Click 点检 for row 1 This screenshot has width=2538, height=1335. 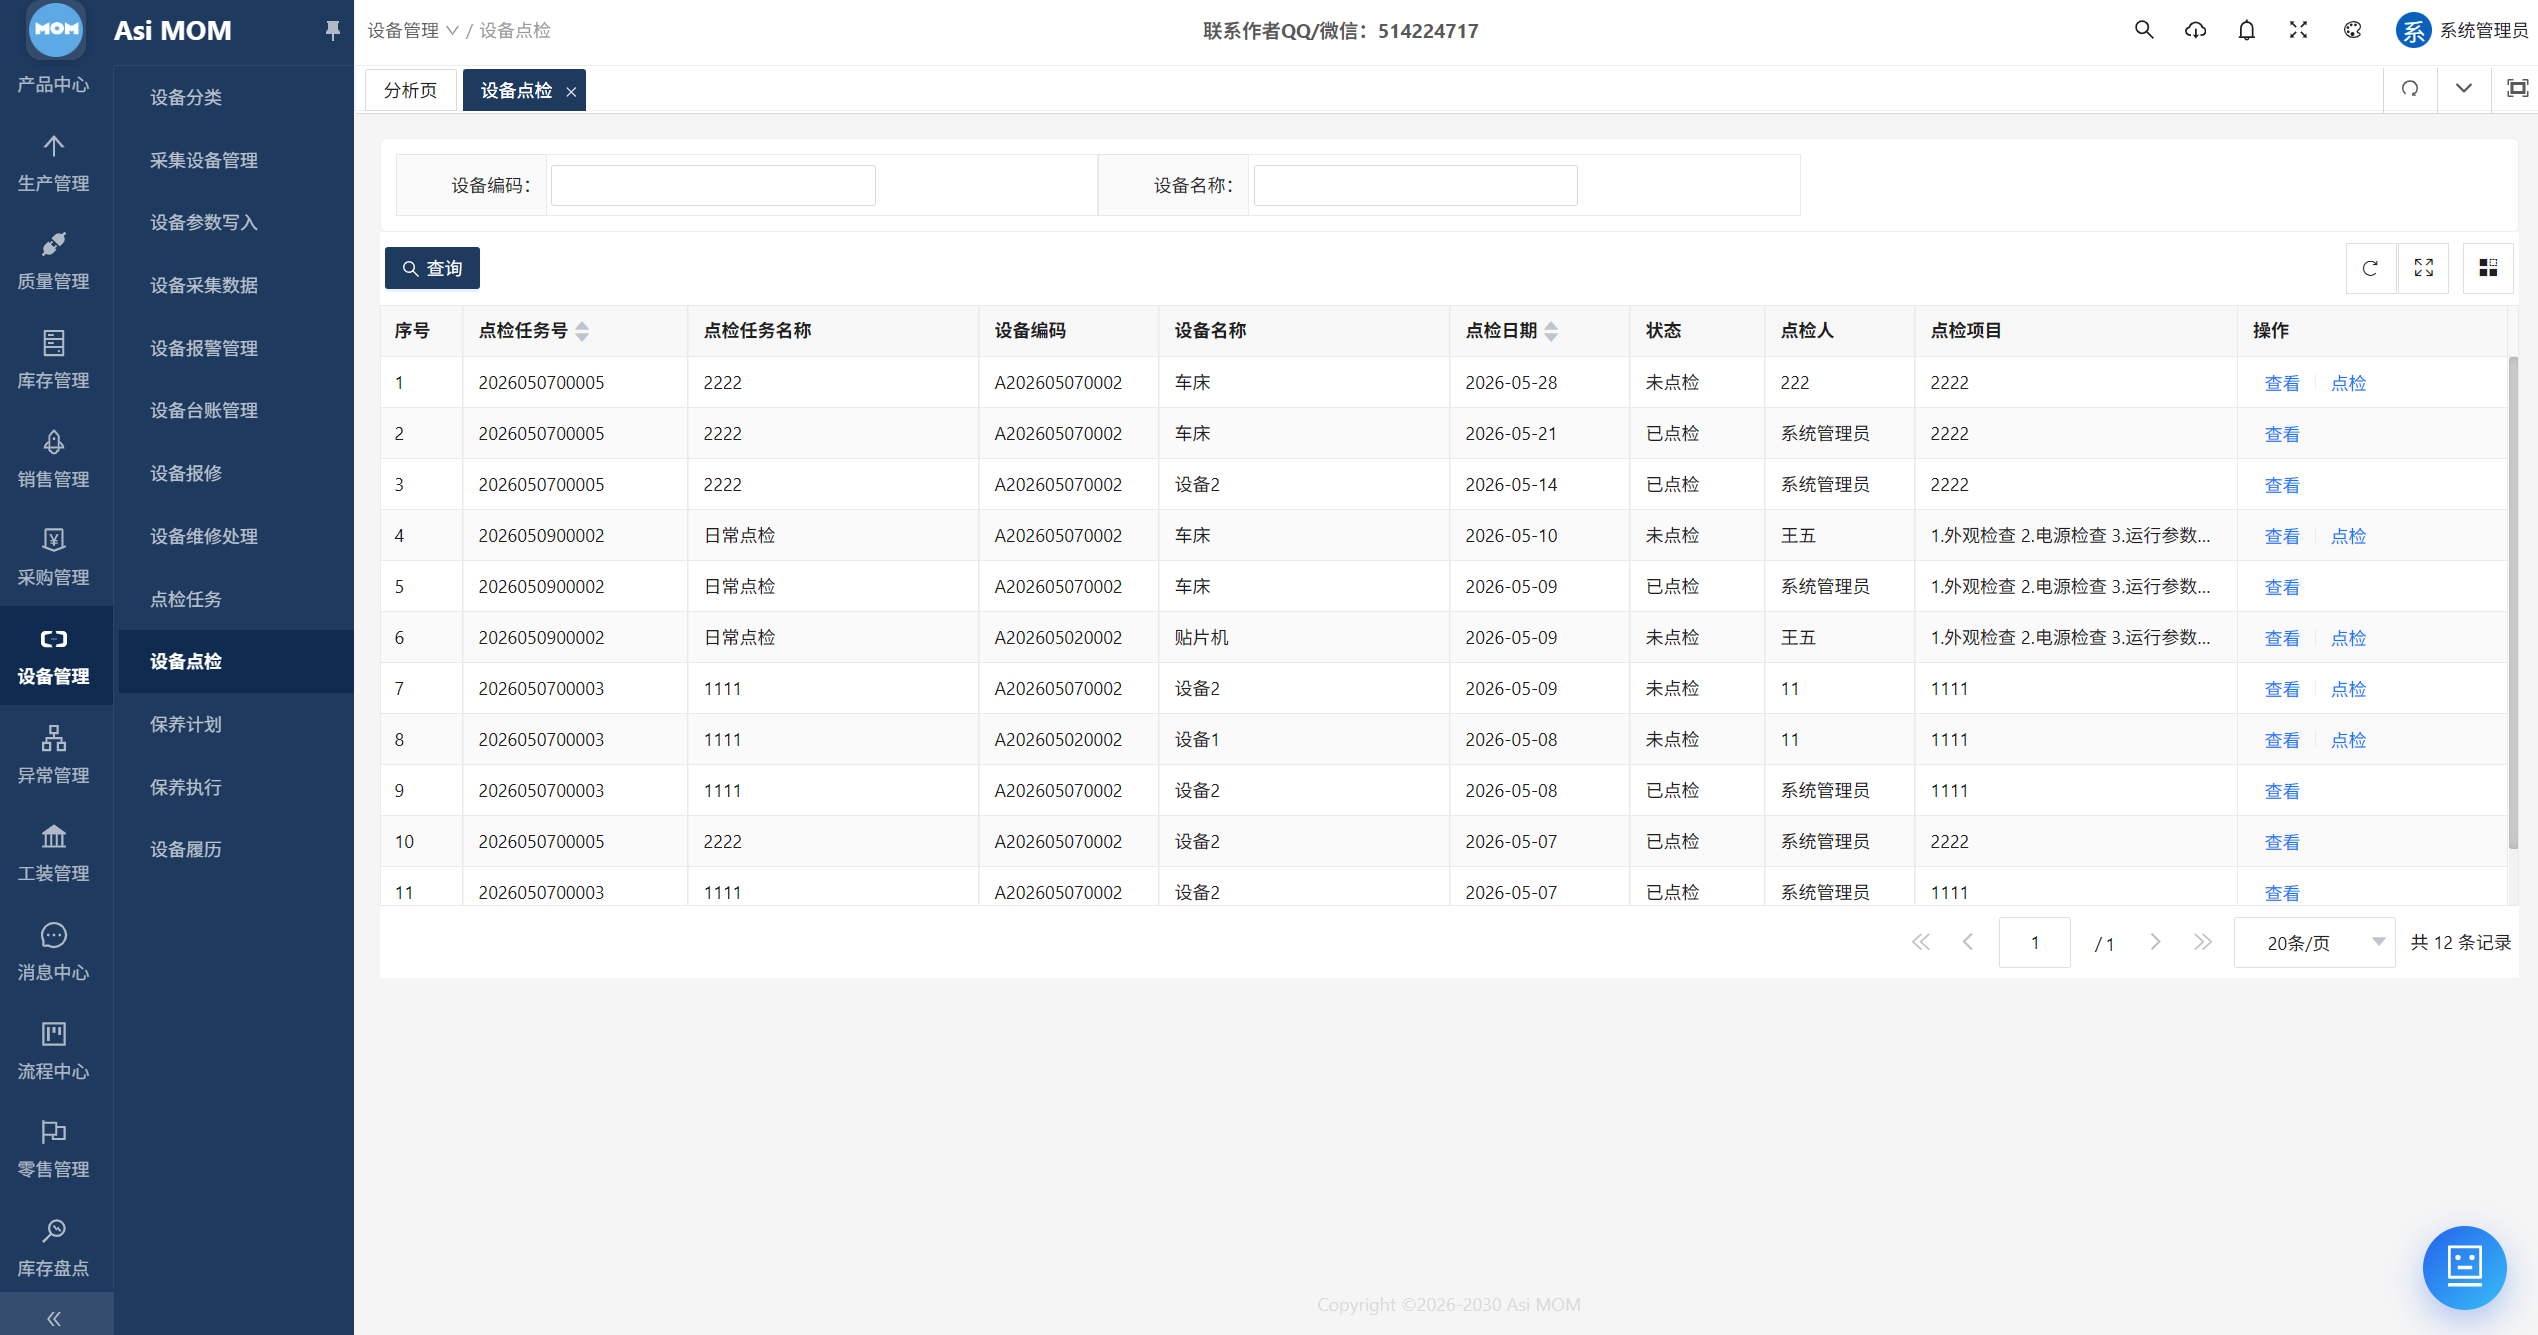(x=2348, y=383)
